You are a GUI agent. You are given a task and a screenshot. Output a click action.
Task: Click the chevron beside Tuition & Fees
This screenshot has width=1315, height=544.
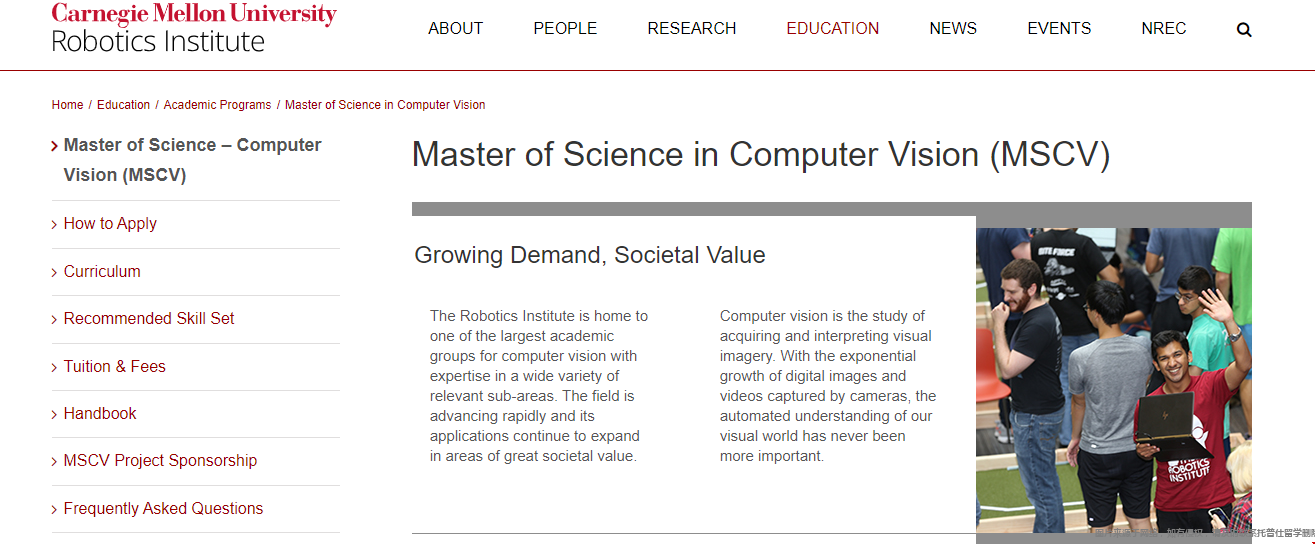point(54,367)
